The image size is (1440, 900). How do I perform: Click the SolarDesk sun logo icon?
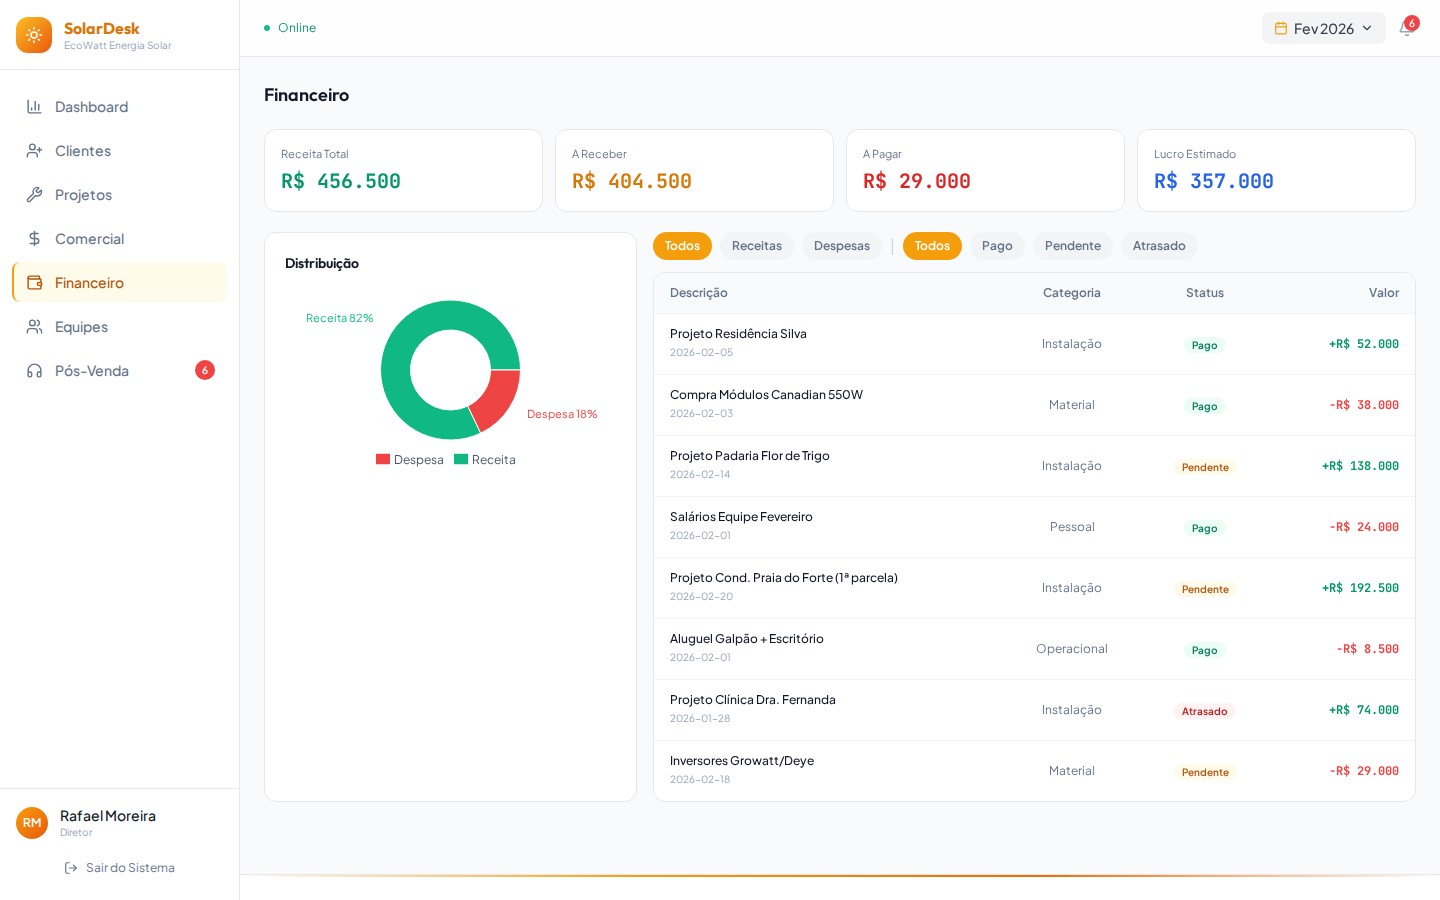point(34,35)
